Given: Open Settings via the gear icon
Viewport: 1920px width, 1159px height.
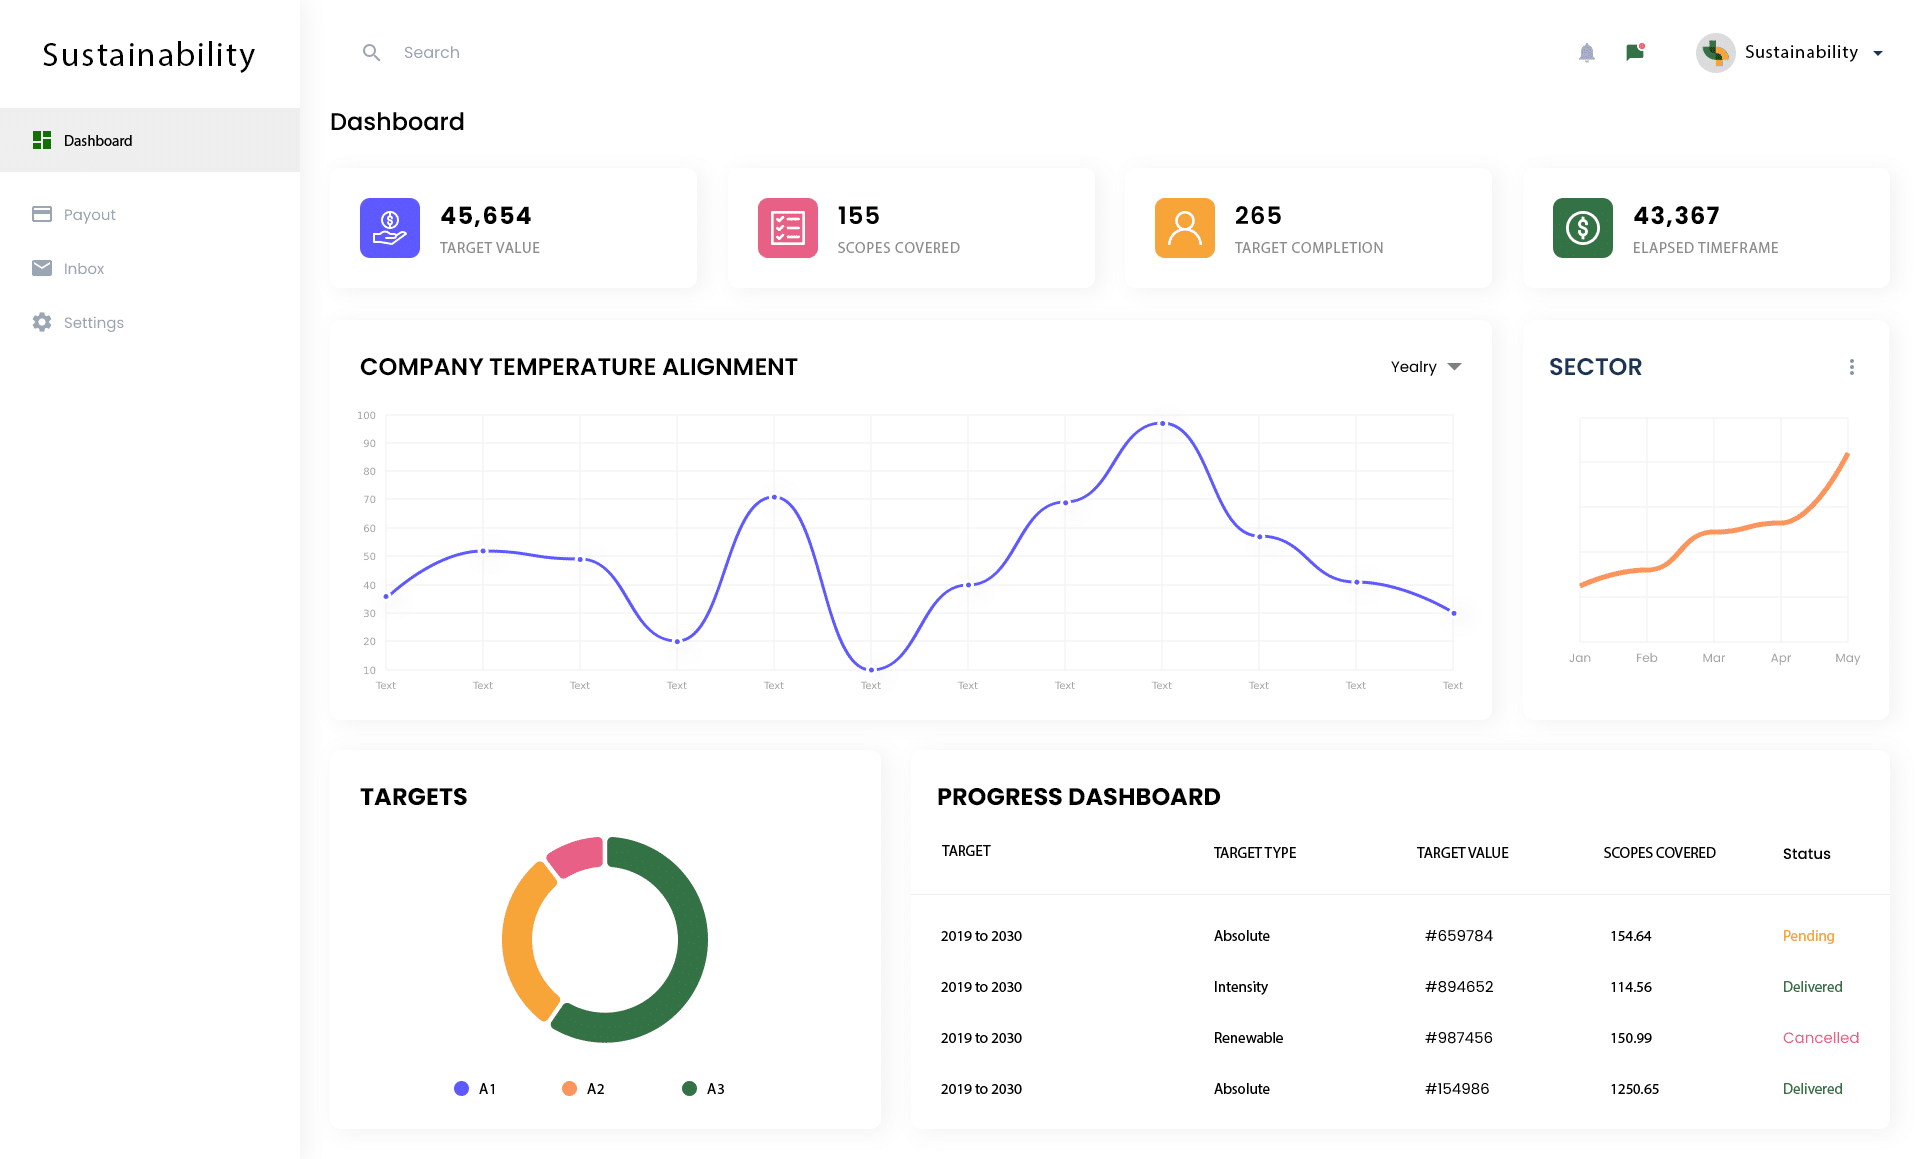Looking at the screenshot, I should [41, 322].
